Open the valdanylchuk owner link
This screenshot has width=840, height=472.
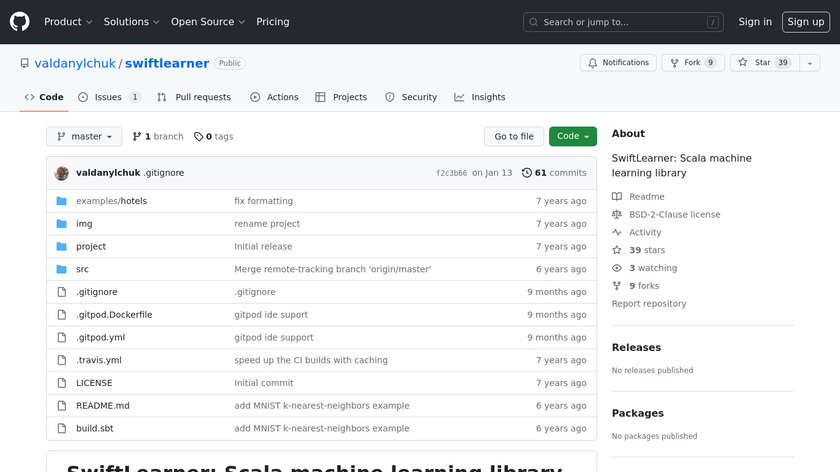click(75, 63)
